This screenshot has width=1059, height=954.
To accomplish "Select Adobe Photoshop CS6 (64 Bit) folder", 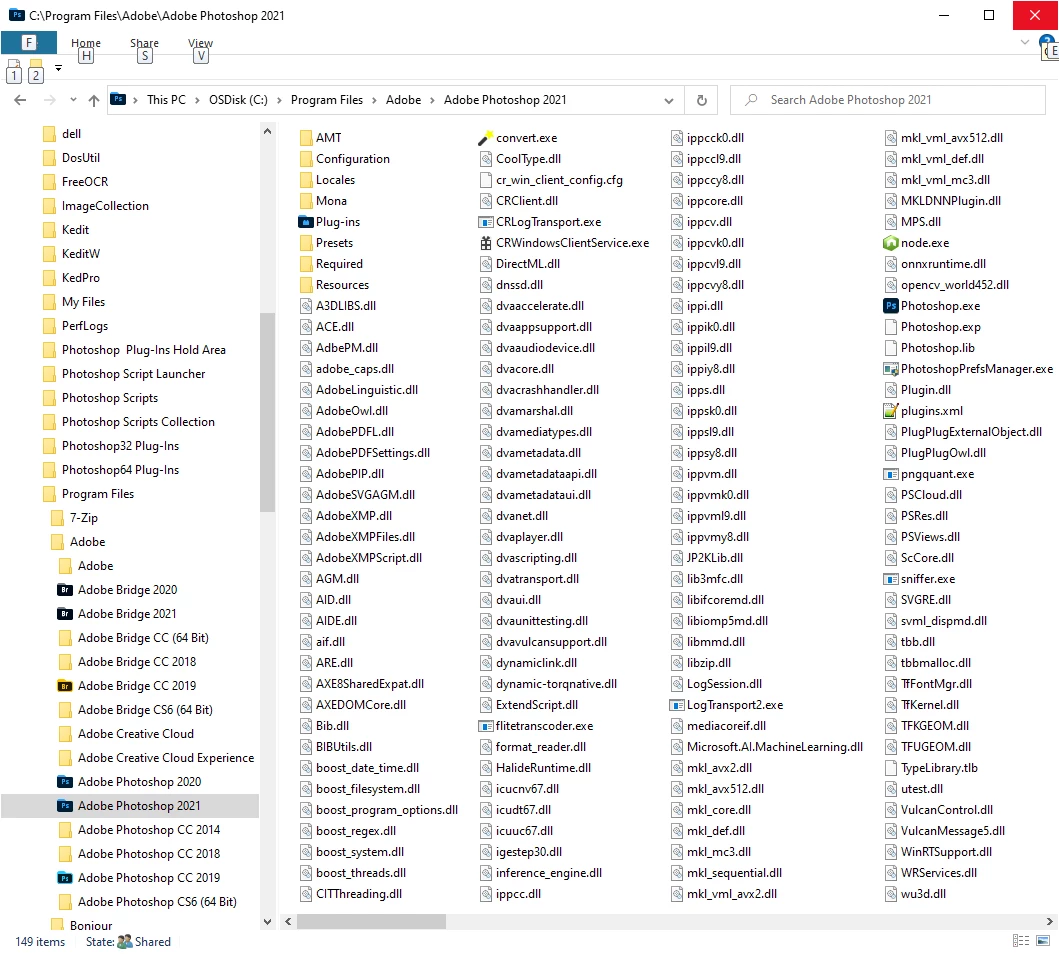I will point(157,901).
